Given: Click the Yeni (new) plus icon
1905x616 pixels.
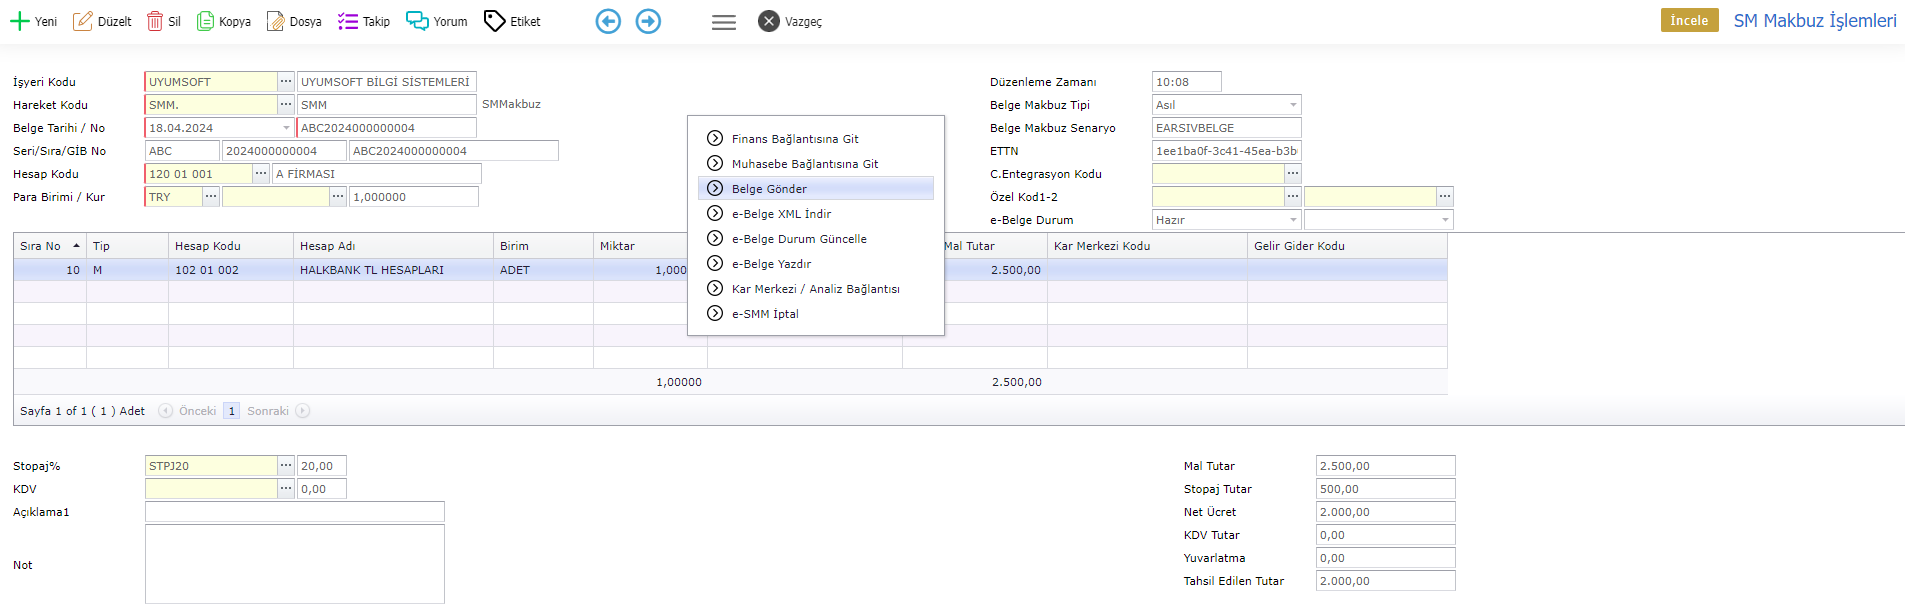Looking at the screenshot, I should point(20,21).
